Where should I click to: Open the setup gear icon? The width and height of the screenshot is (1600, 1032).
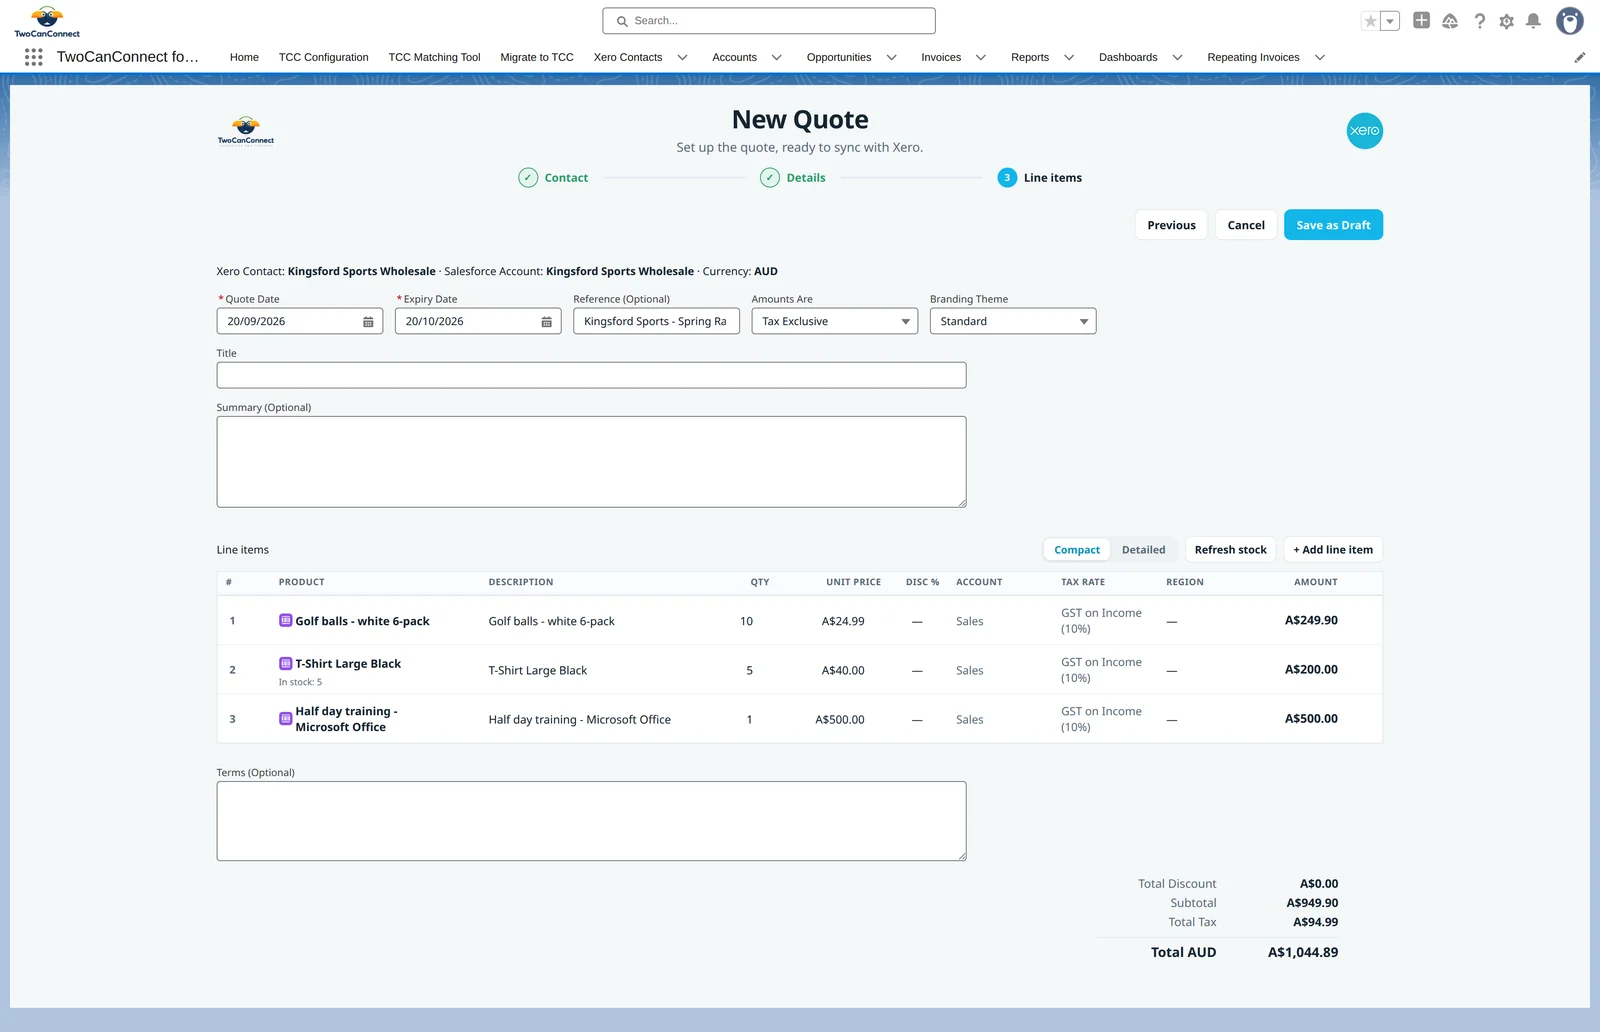[x=1506, y=21]
